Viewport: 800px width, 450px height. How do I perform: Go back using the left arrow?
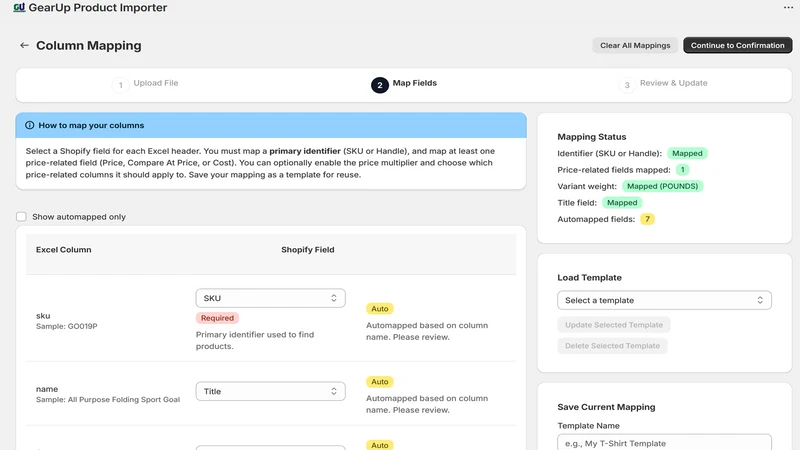click(24, 45)
